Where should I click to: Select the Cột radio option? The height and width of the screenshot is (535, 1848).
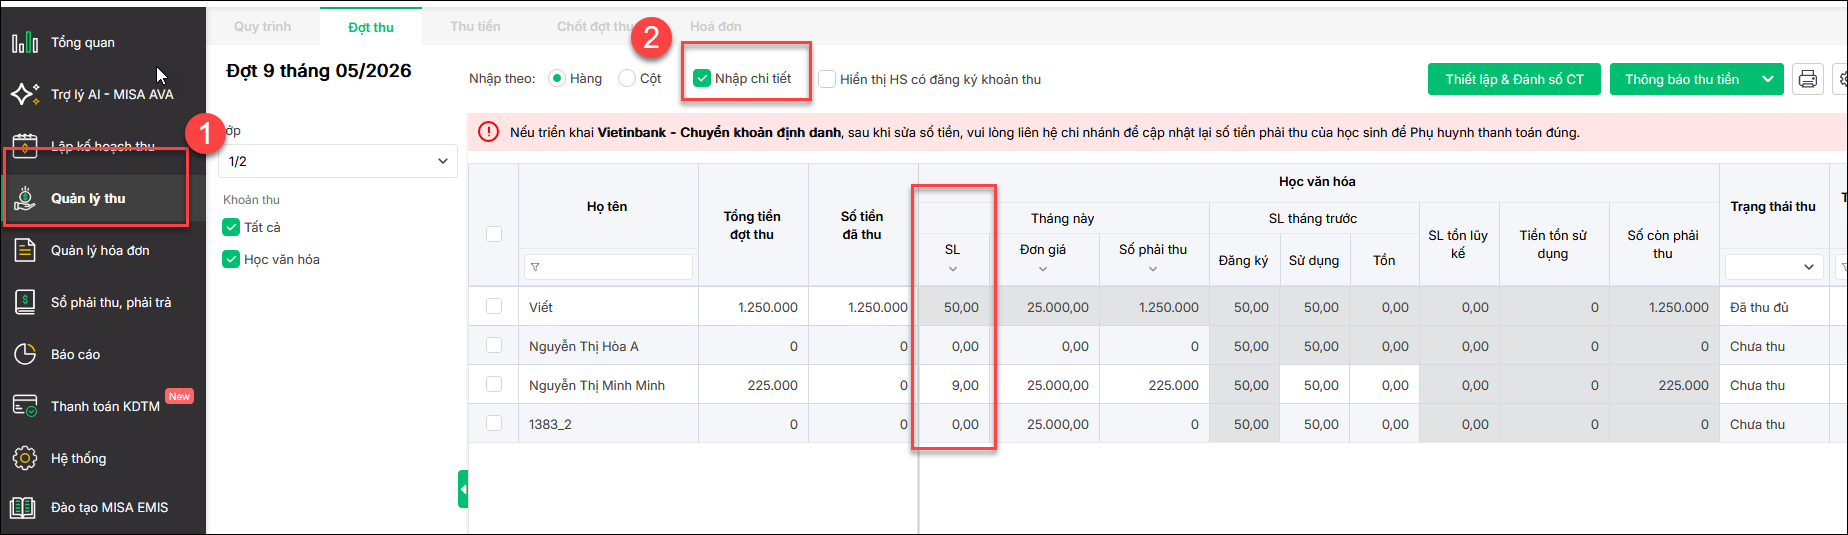pos(627,78)
